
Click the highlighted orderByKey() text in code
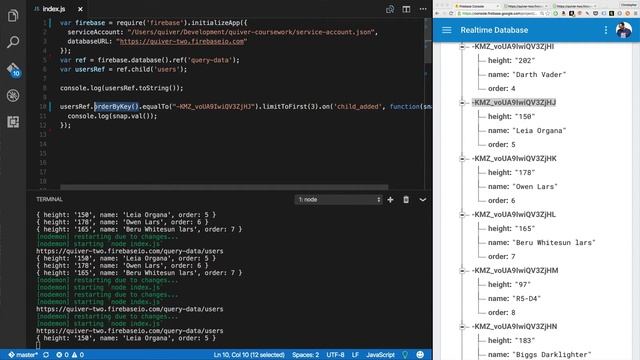click(x=116, y=107)
